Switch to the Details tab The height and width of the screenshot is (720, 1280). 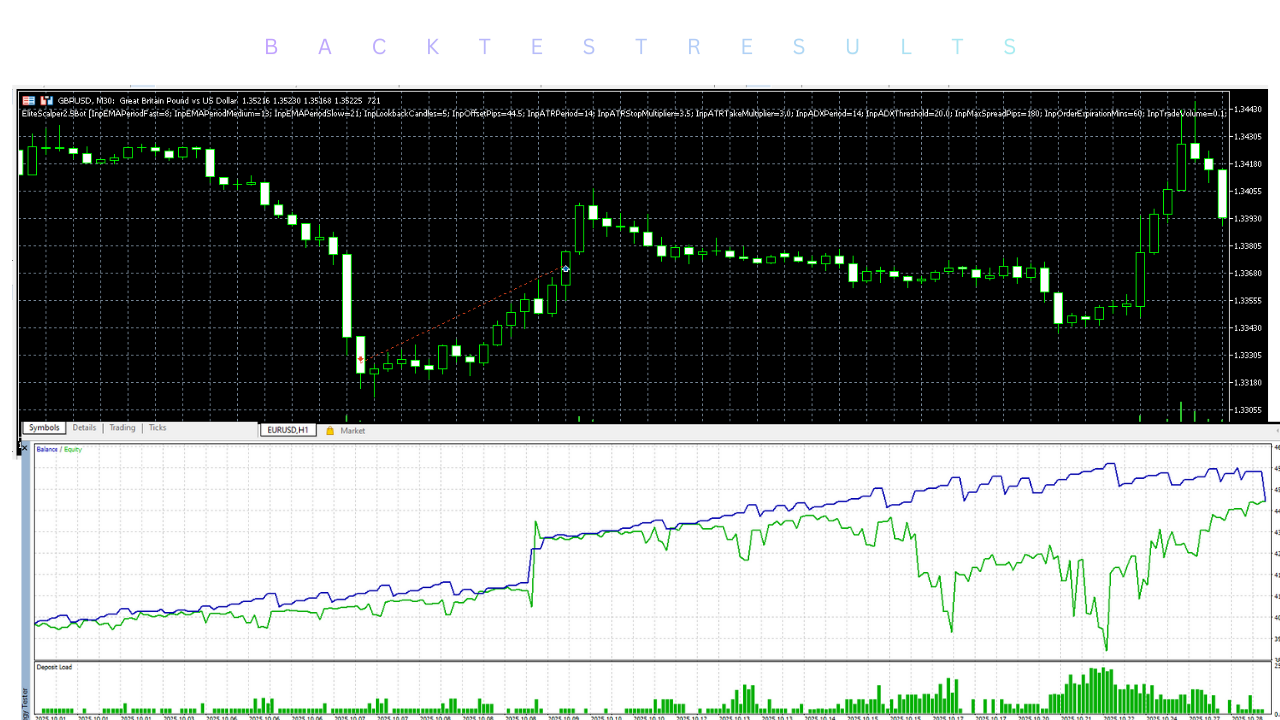(84, 427)
